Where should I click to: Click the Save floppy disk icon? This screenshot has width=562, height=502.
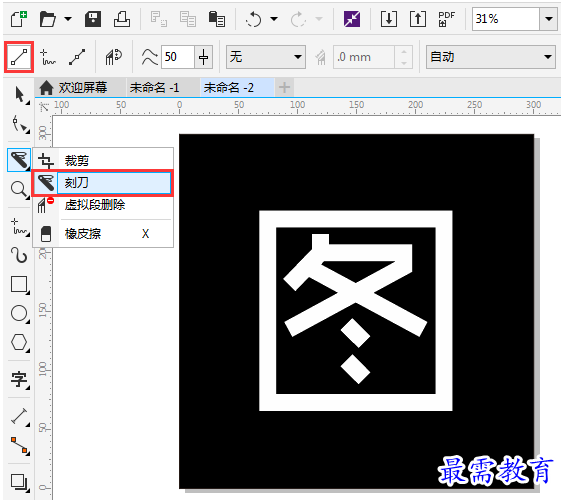[93, 19]
